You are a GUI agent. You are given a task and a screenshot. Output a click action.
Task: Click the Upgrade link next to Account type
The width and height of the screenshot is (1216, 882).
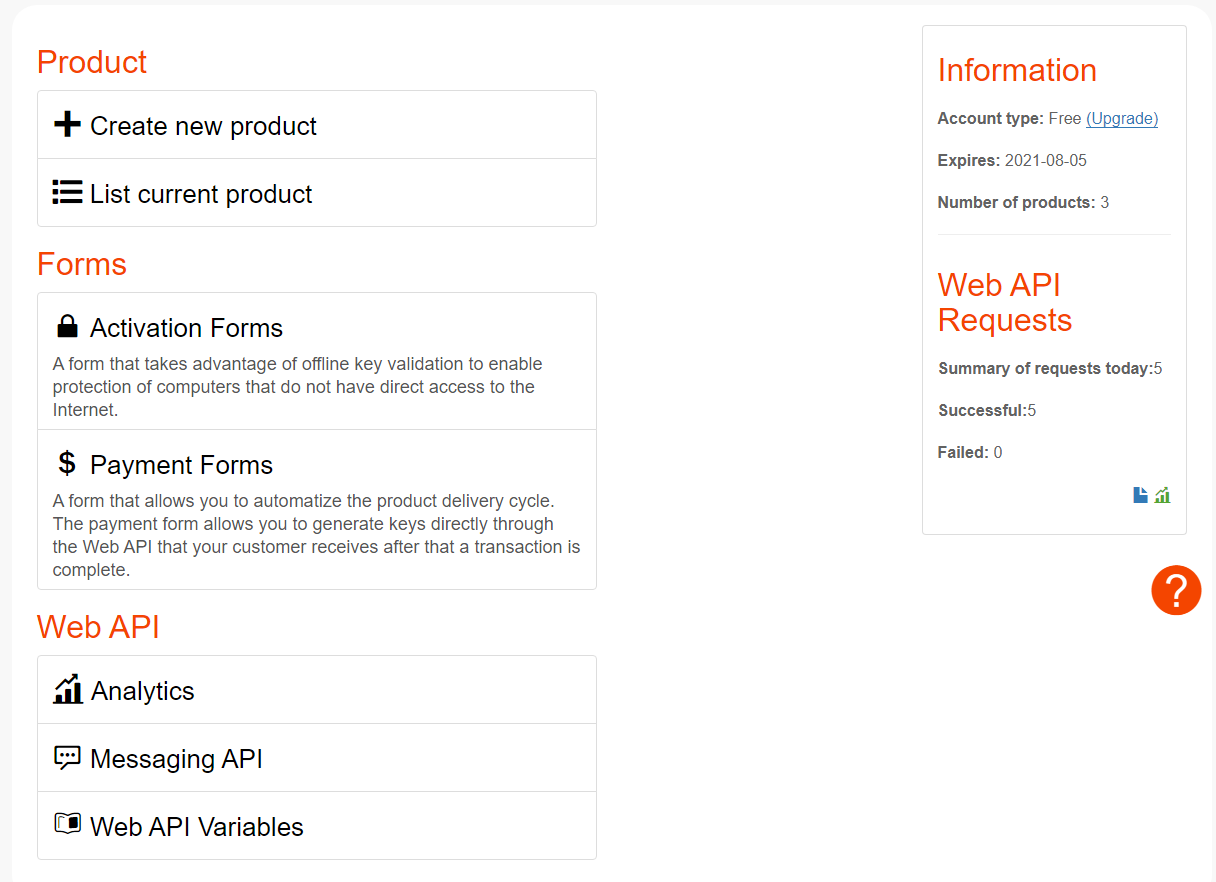(1122, 118)
